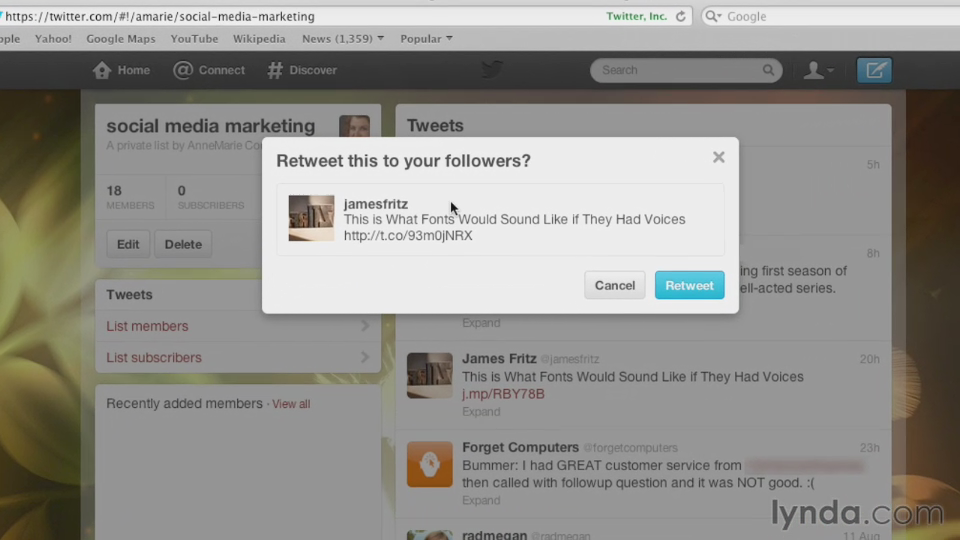Click the compose new tweet icon

(x=874, y=70)
